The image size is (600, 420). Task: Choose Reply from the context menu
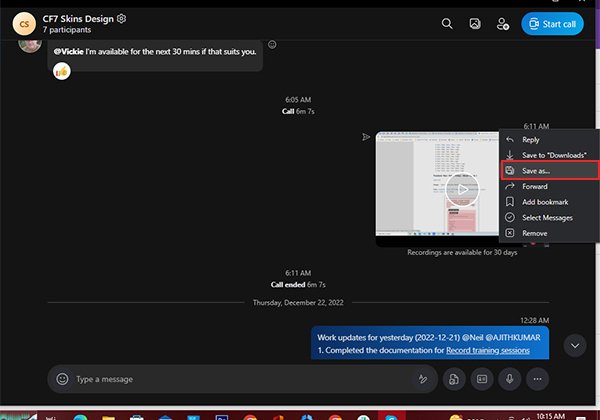click(530, 140)
